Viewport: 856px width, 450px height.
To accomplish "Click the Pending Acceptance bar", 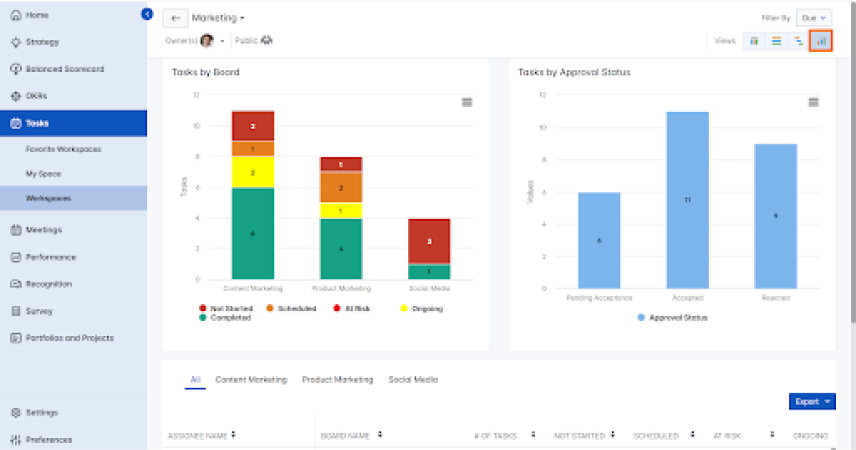I will tap(599, 240).
